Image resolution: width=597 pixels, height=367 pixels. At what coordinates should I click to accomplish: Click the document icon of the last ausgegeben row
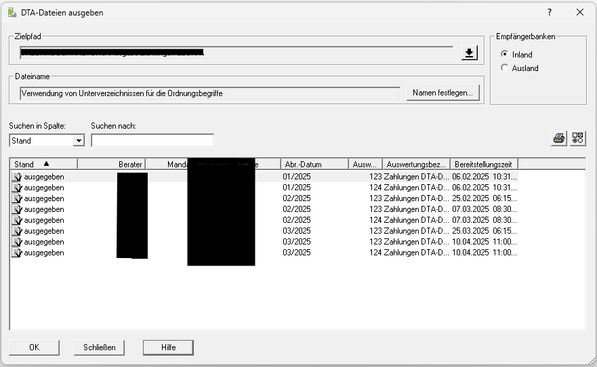(x=17, y=253)
